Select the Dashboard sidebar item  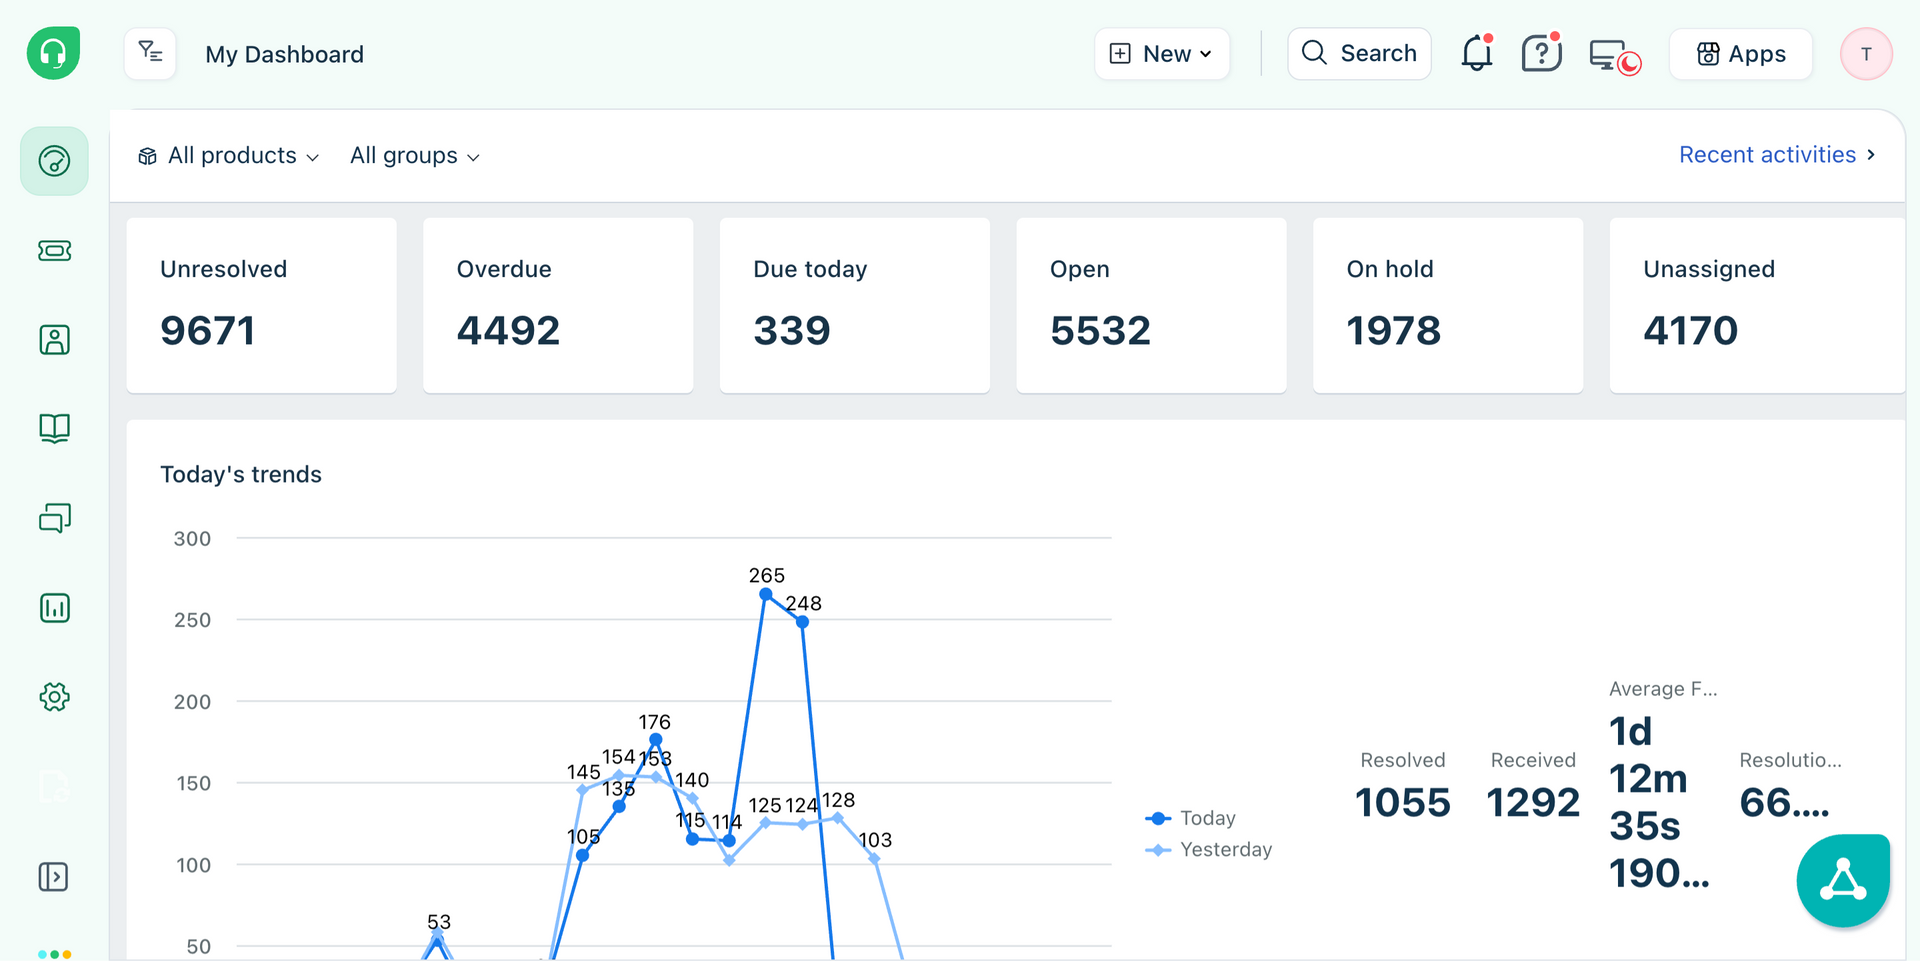pos(54,161)
